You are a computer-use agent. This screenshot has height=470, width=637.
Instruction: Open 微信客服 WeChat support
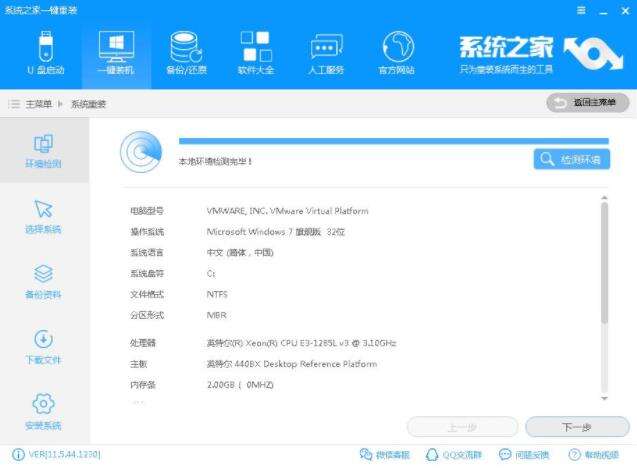(385, 455)
